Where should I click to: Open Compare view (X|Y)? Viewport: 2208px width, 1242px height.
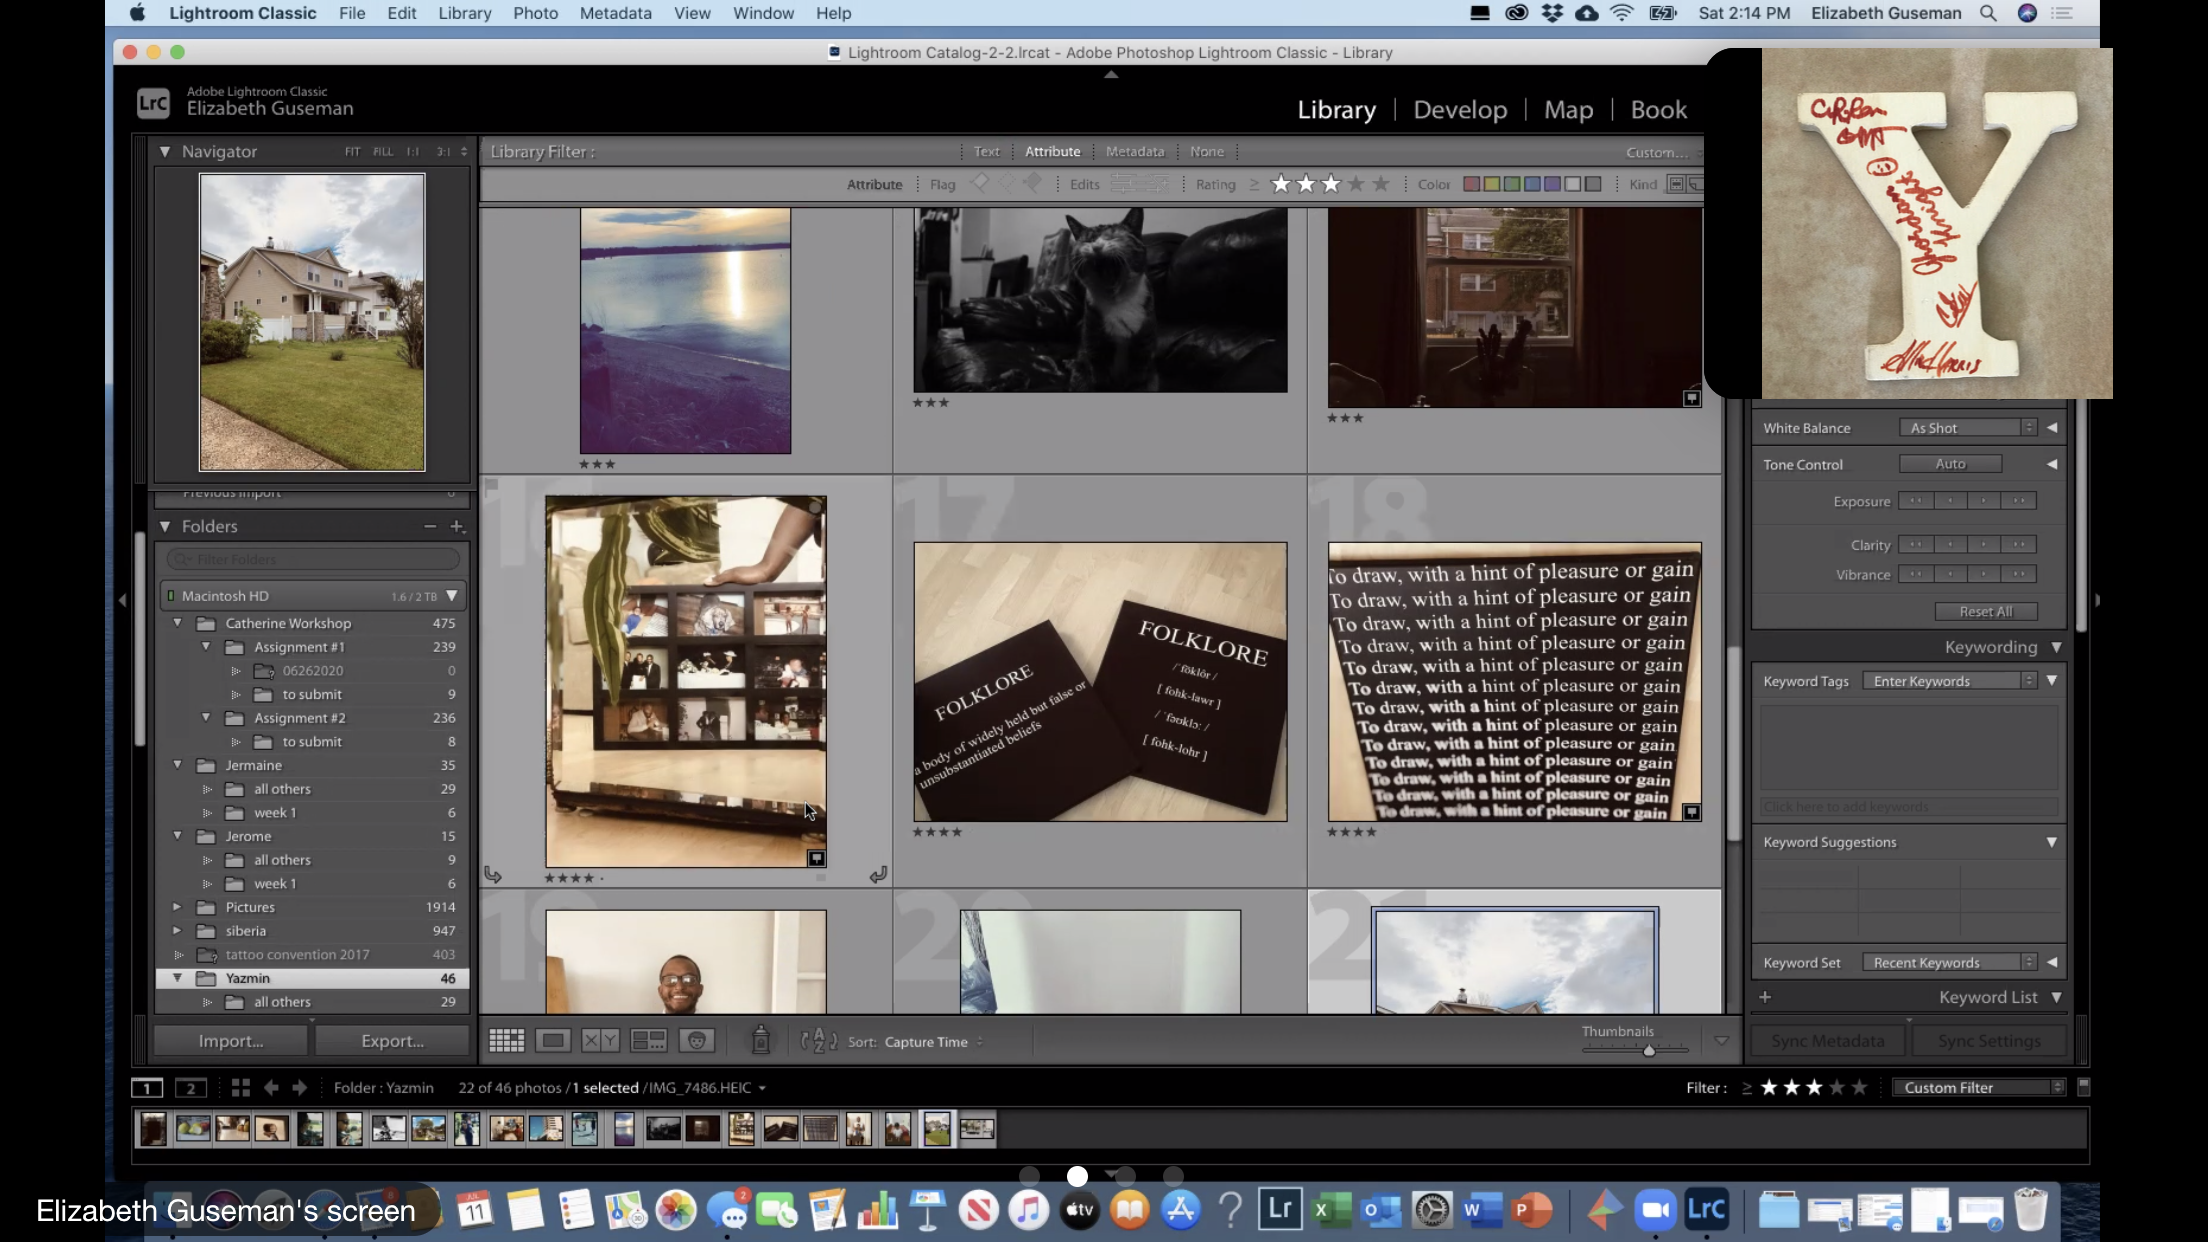(x=600, y=1041)
